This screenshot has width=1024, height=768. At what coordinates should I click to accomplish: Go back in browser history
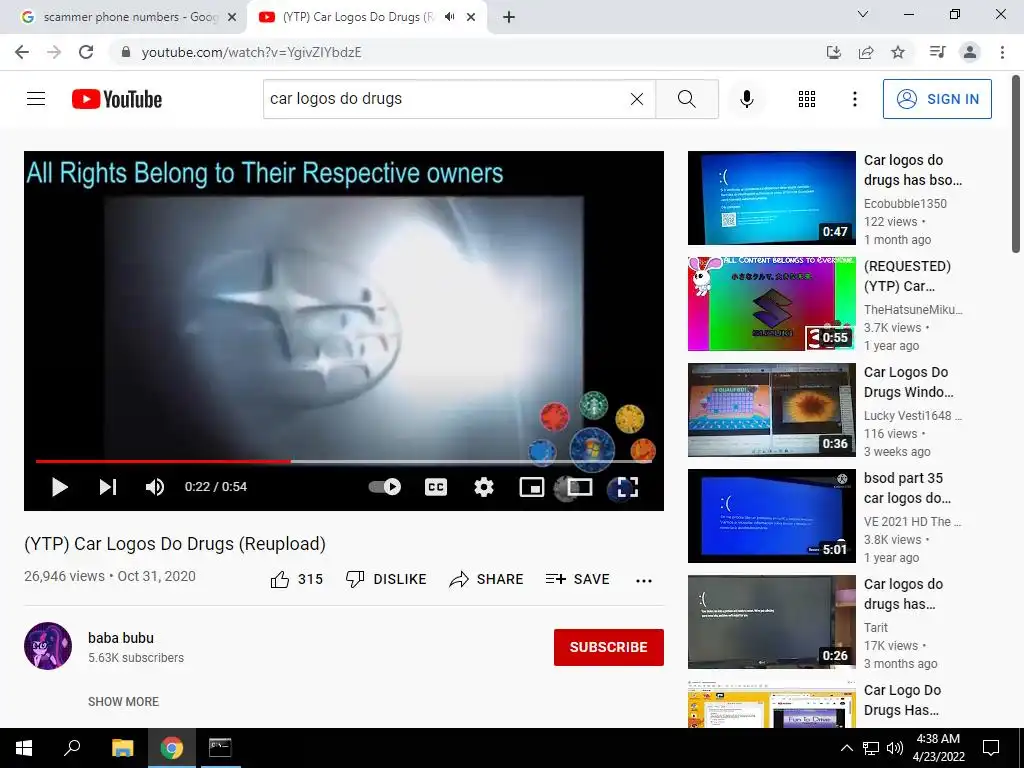click(22, 52)
